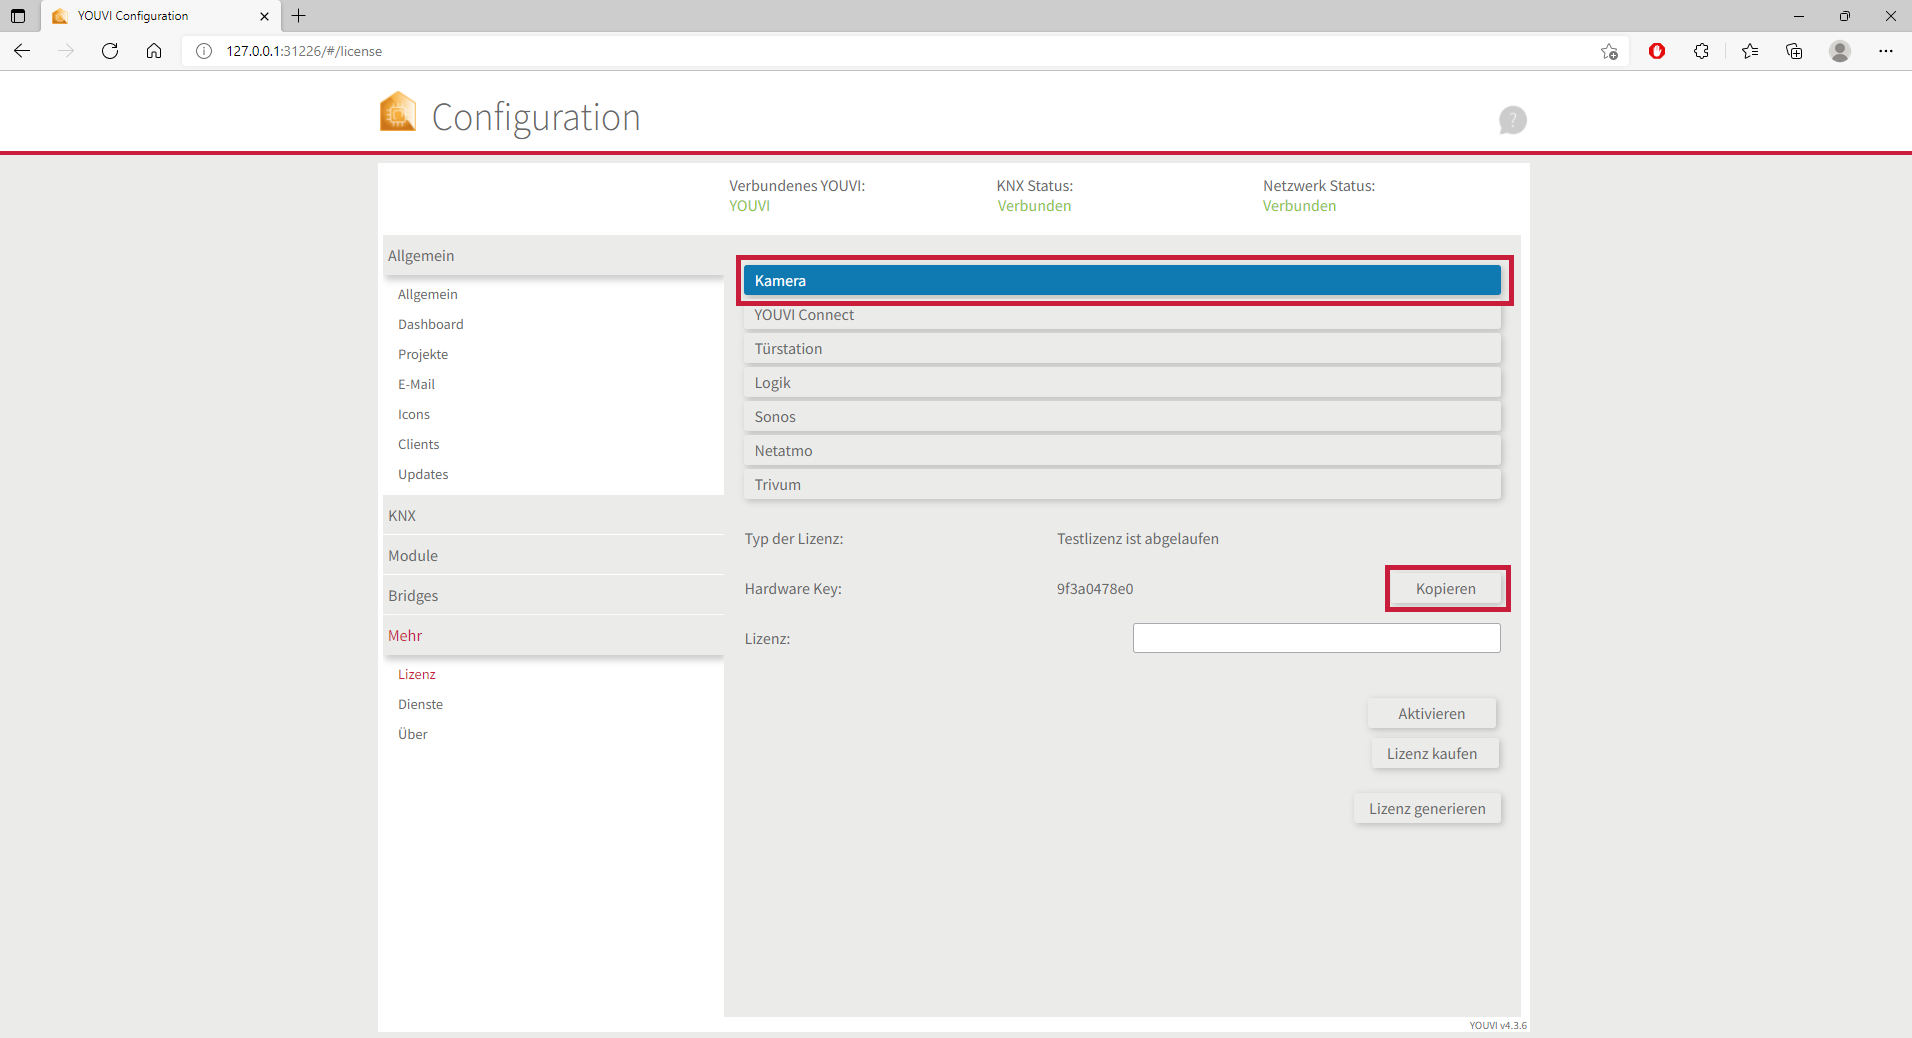This screenshot has width=1912, height=1038.
Task: Select the Lizenz sidebar item
Action: click(417, 674)
